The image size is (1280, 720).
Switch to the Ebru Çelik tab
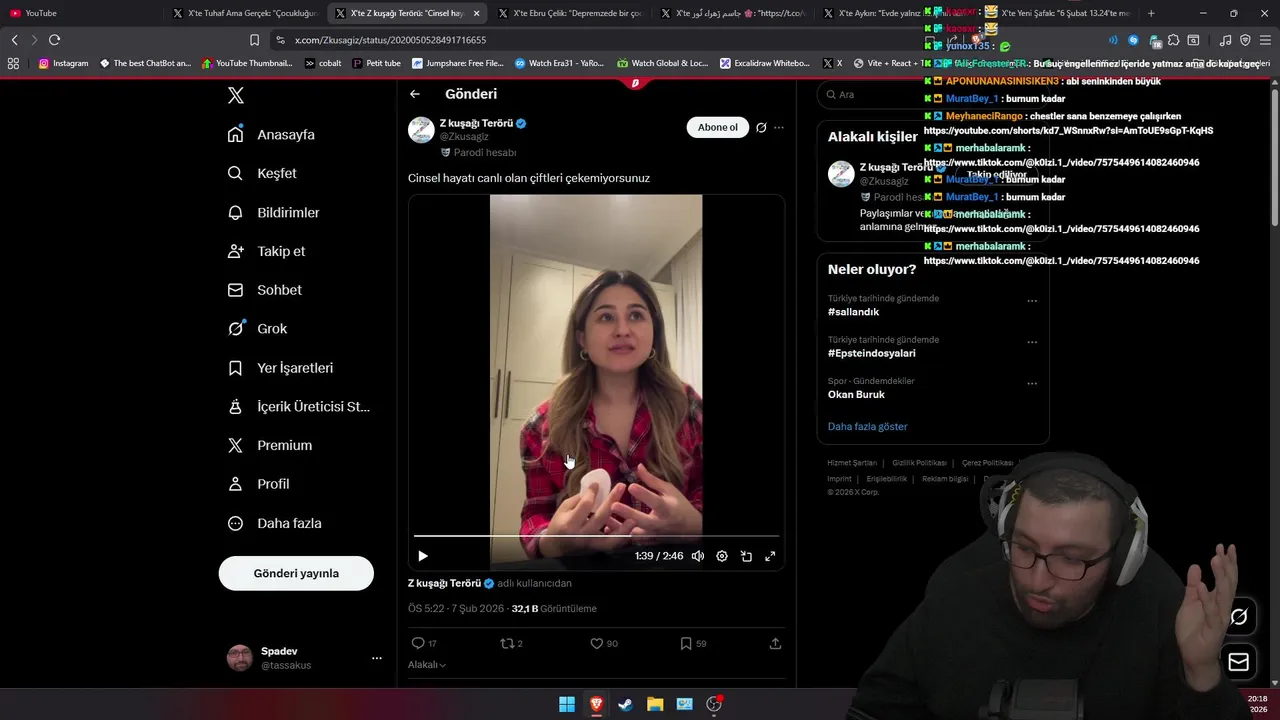click(572, 13)
